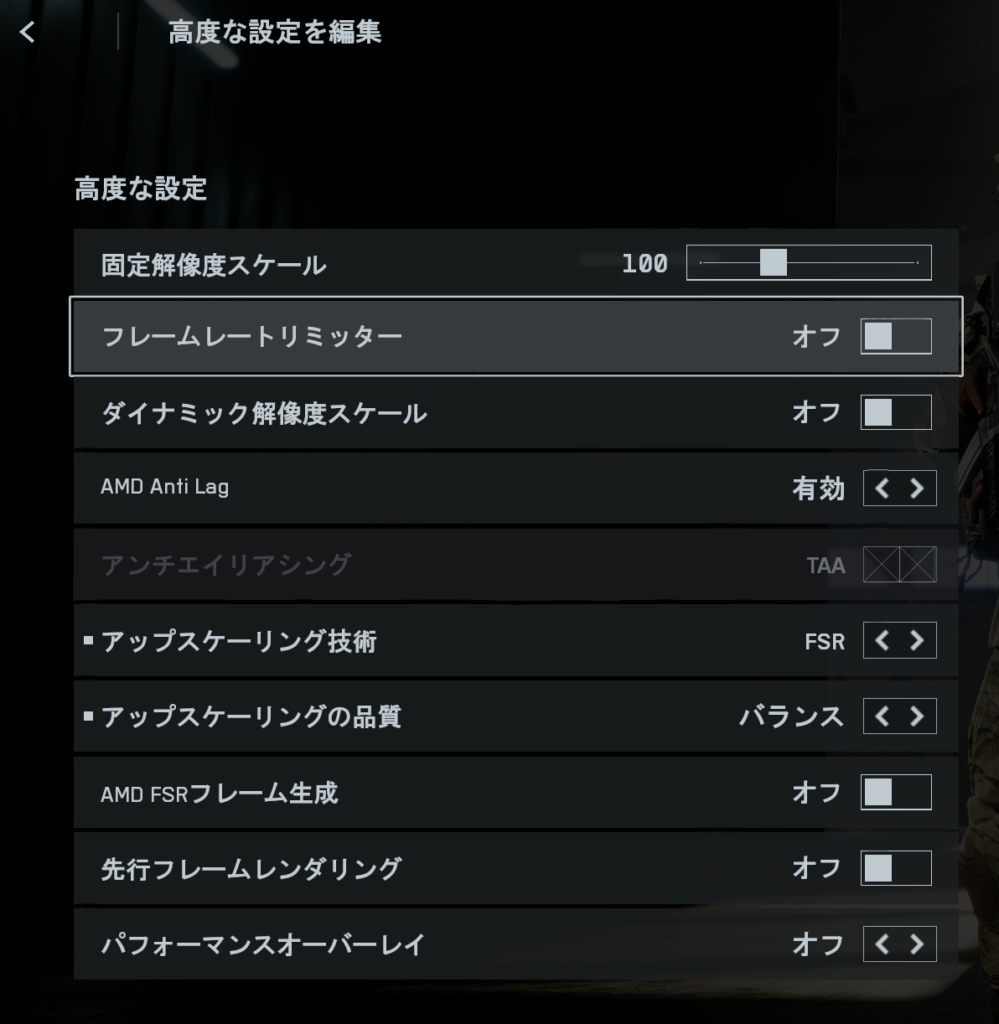Click left arrow for AMD Anti Lag
The width and height of the screenshot is (999, 1024).
(x=882, y=488)
